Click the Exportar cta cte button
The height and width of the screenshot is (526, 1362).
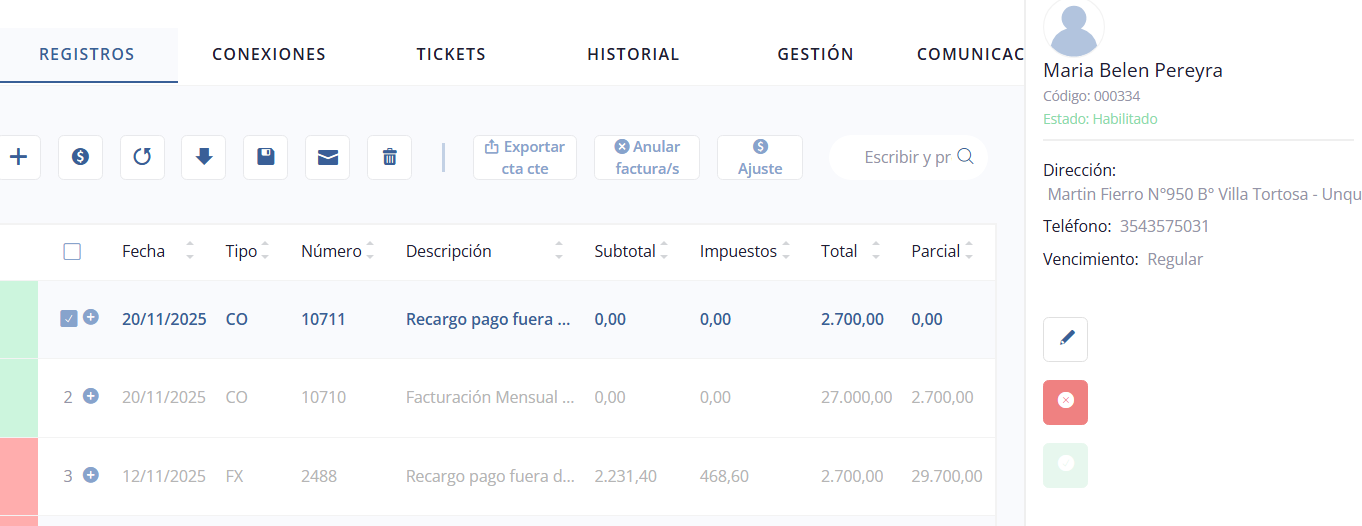click(x=524, y=157)
